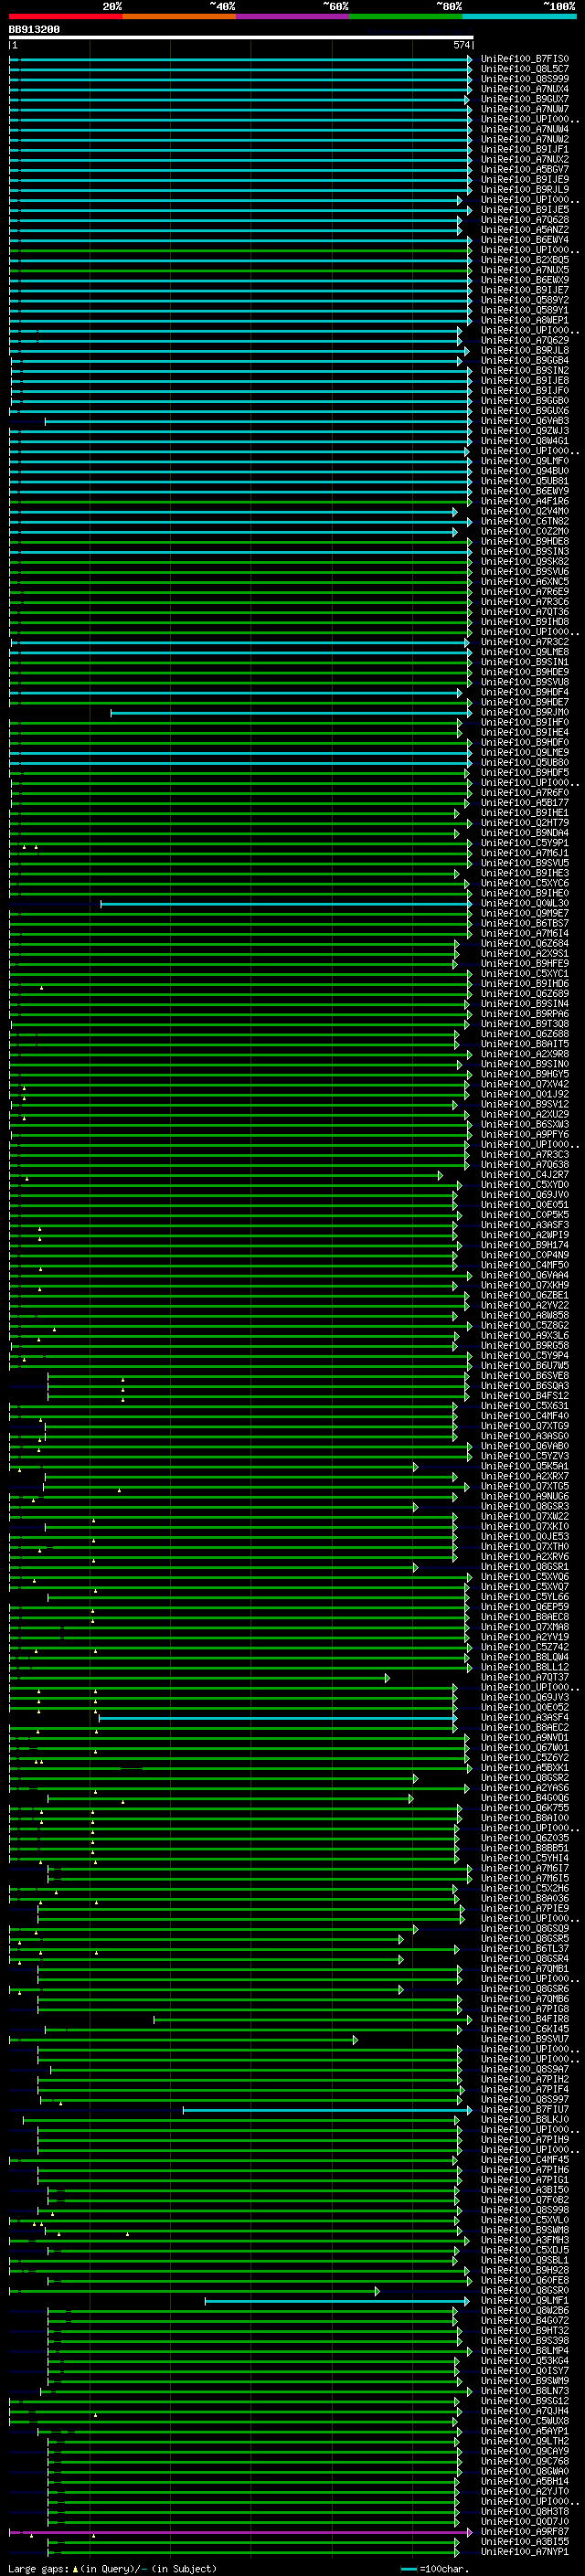Select hit label UniRef100_B9RJL9
The width and height of the screenshot is (585, 2576).
point(524,190)
